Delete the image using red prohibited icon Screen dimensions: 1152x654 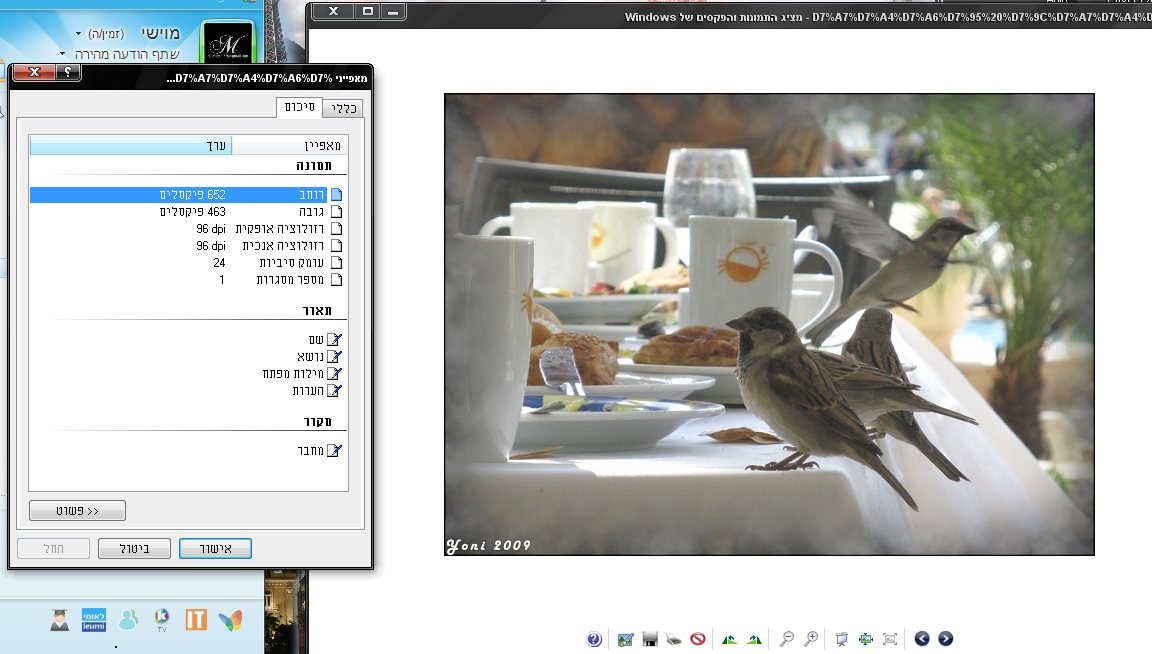pyautogui.click(x=698, y=639)
